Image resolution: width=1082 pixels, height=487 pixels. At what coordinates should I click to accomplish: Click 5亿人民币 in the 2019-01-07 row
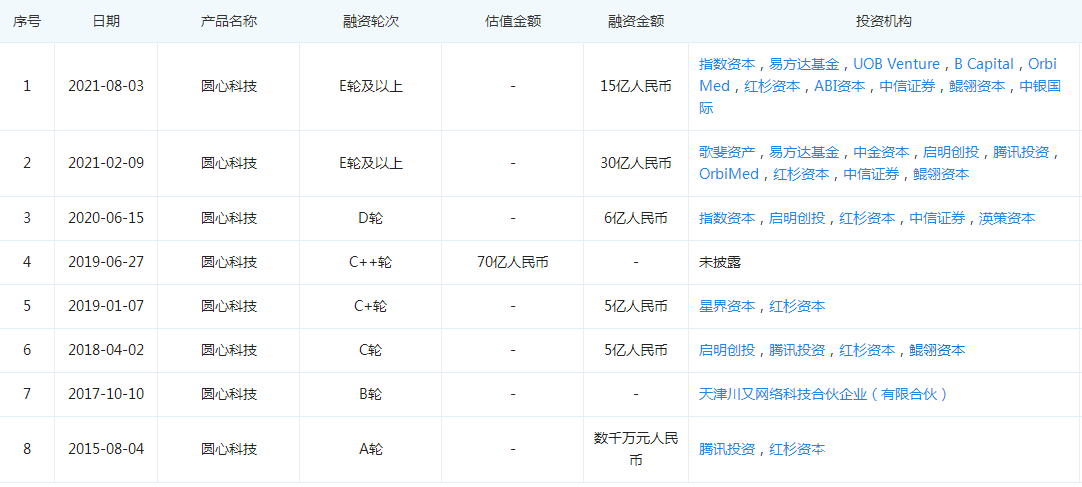coord(636,306)
